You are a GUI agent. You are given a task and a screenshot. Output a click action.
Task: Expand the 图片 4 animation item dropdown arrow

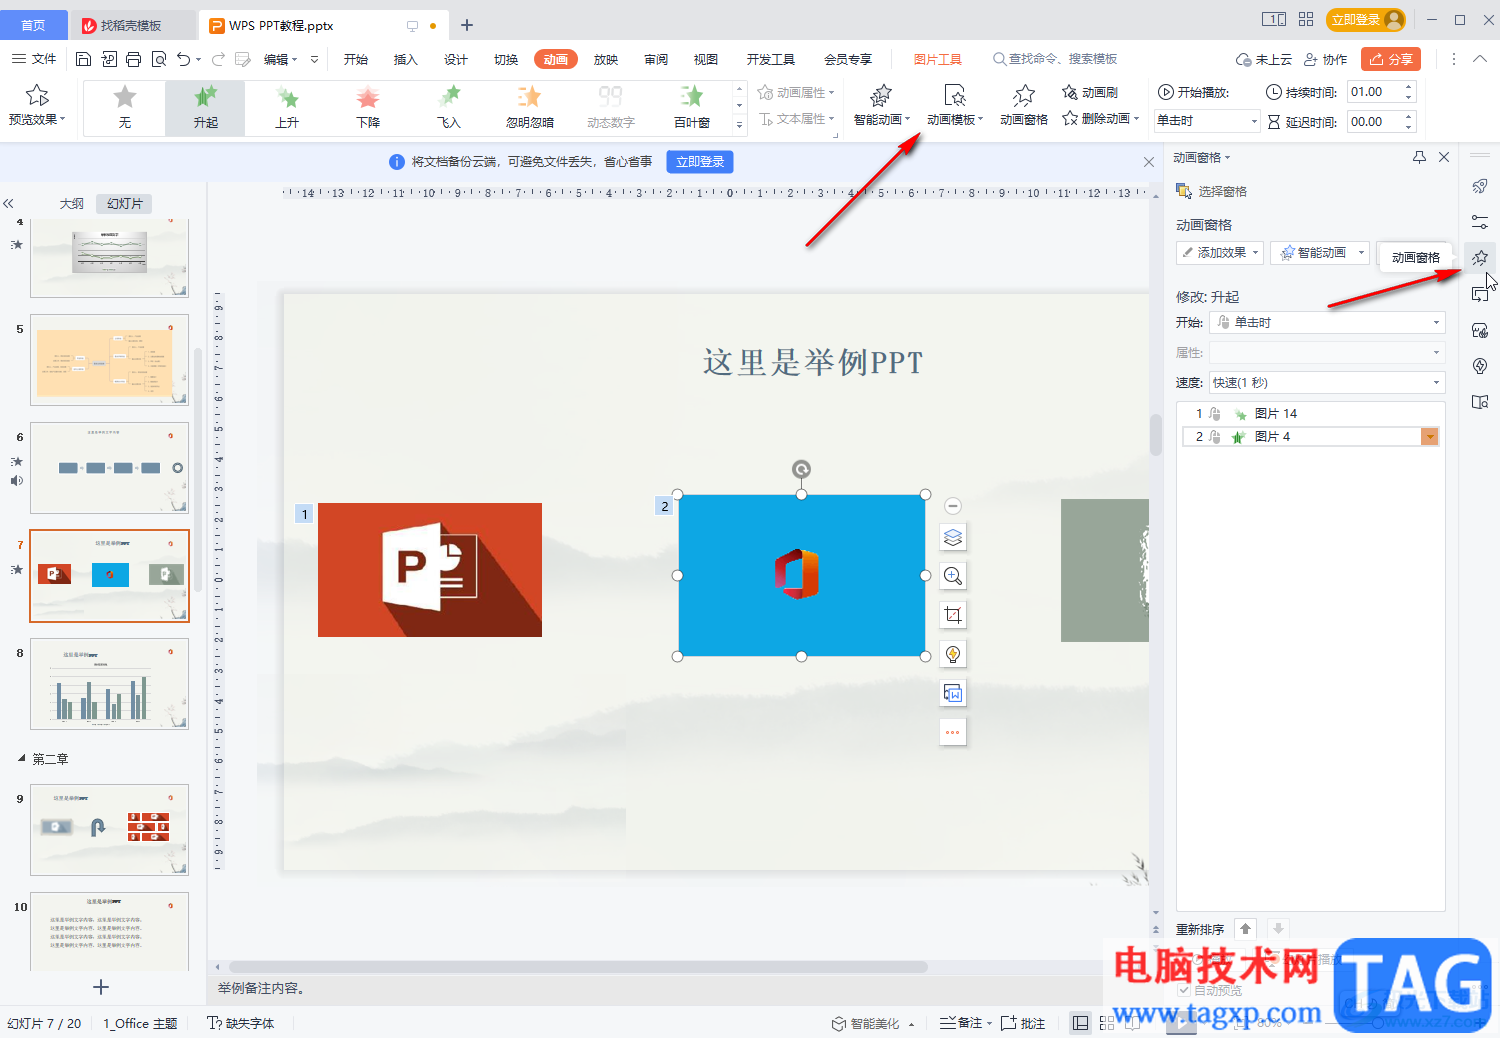(x=1430, y=437)
